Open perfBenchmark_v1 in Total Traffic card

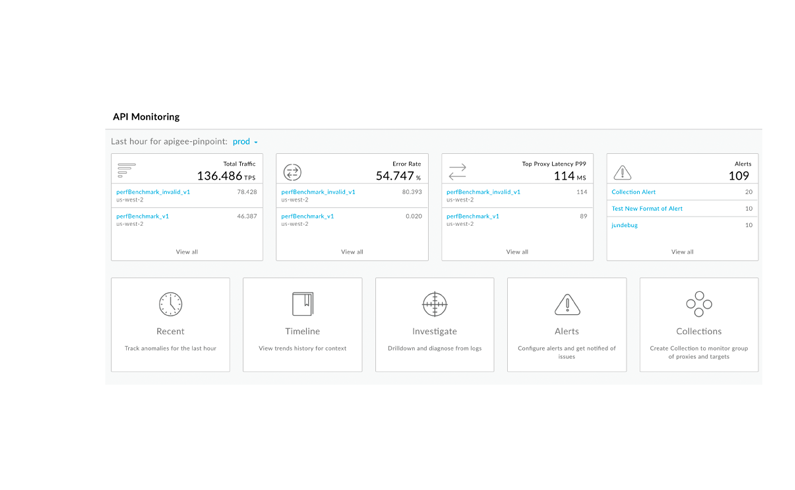coord(142,216)
